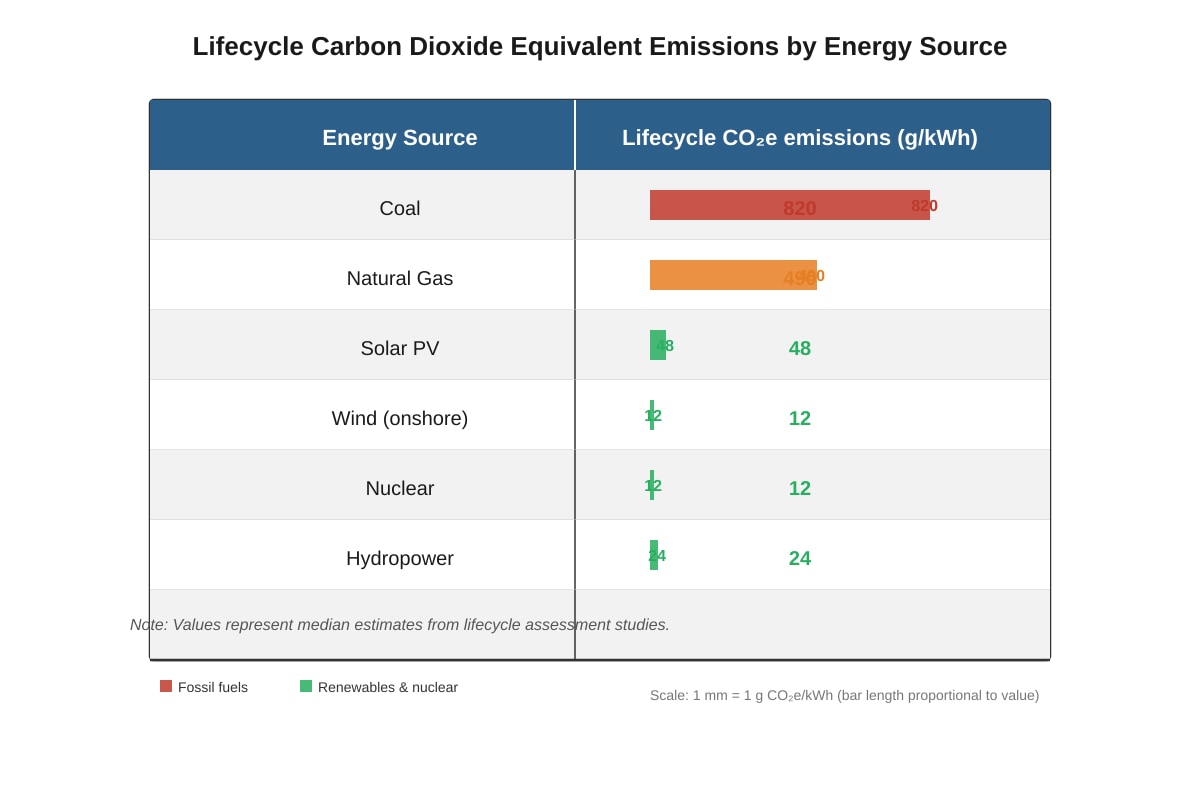Click the small green Hydropower bar

(654, 555)
